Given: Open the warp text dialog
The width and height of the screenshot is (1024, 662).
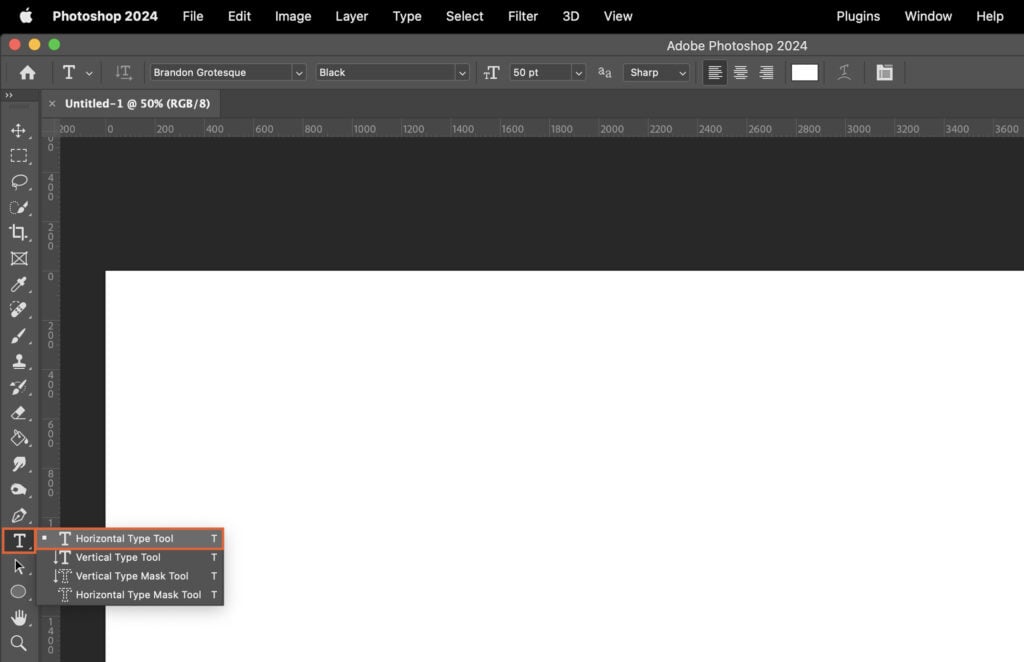Looking at the screenshot, I should click(x=843, y=72).
